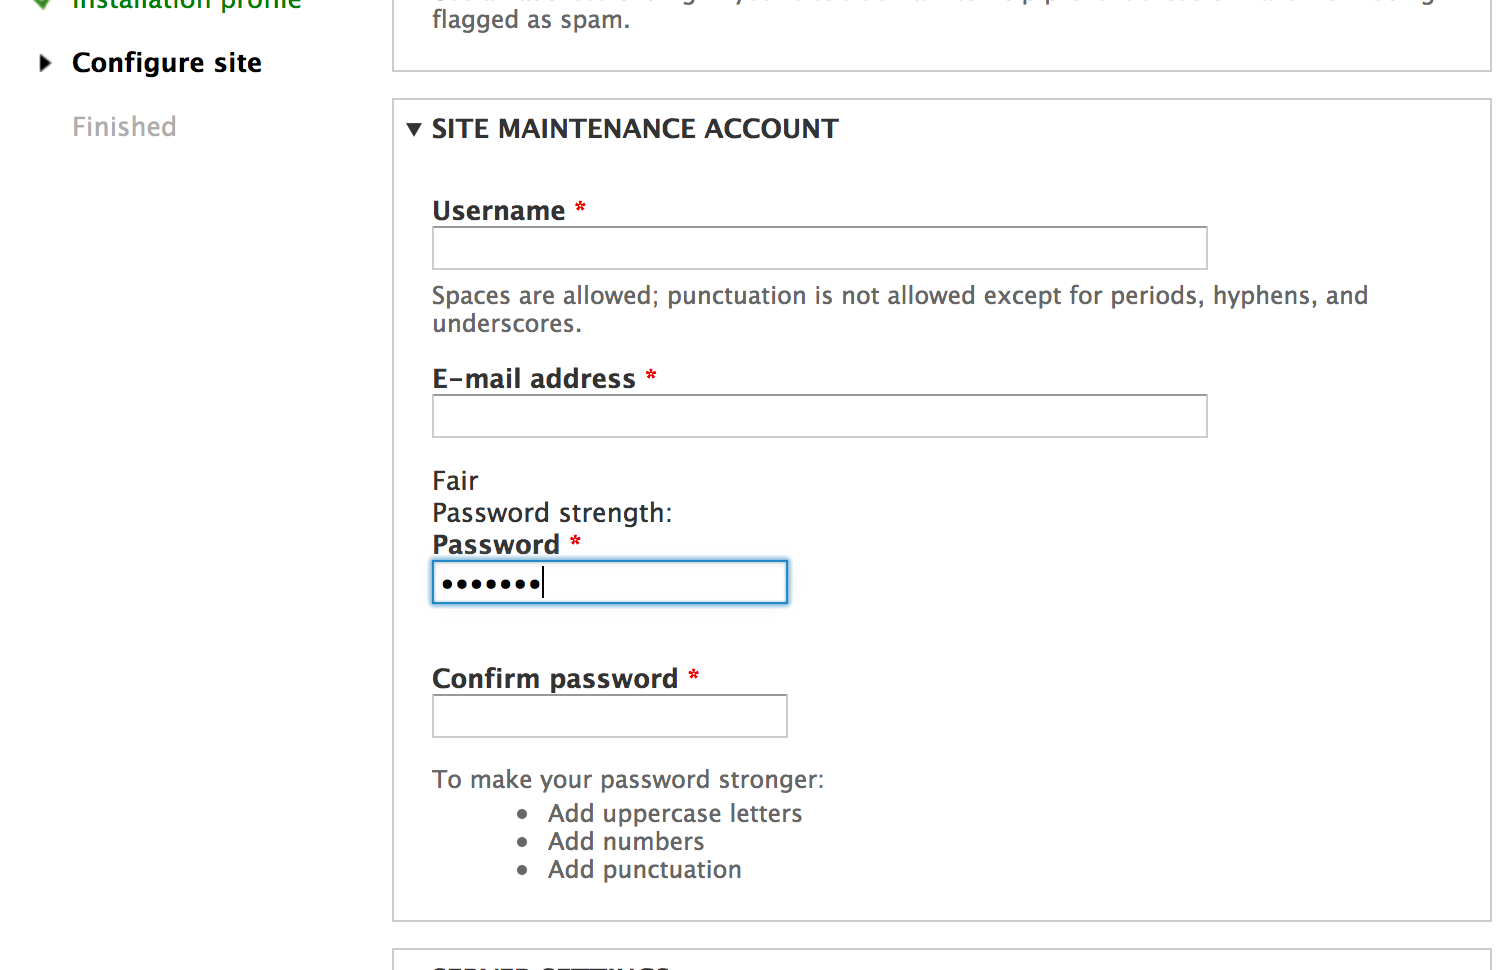This screenshot has height=970, width=1510.
Task: Click the green checkmark on Installation profile
Action: pos(40,4)
